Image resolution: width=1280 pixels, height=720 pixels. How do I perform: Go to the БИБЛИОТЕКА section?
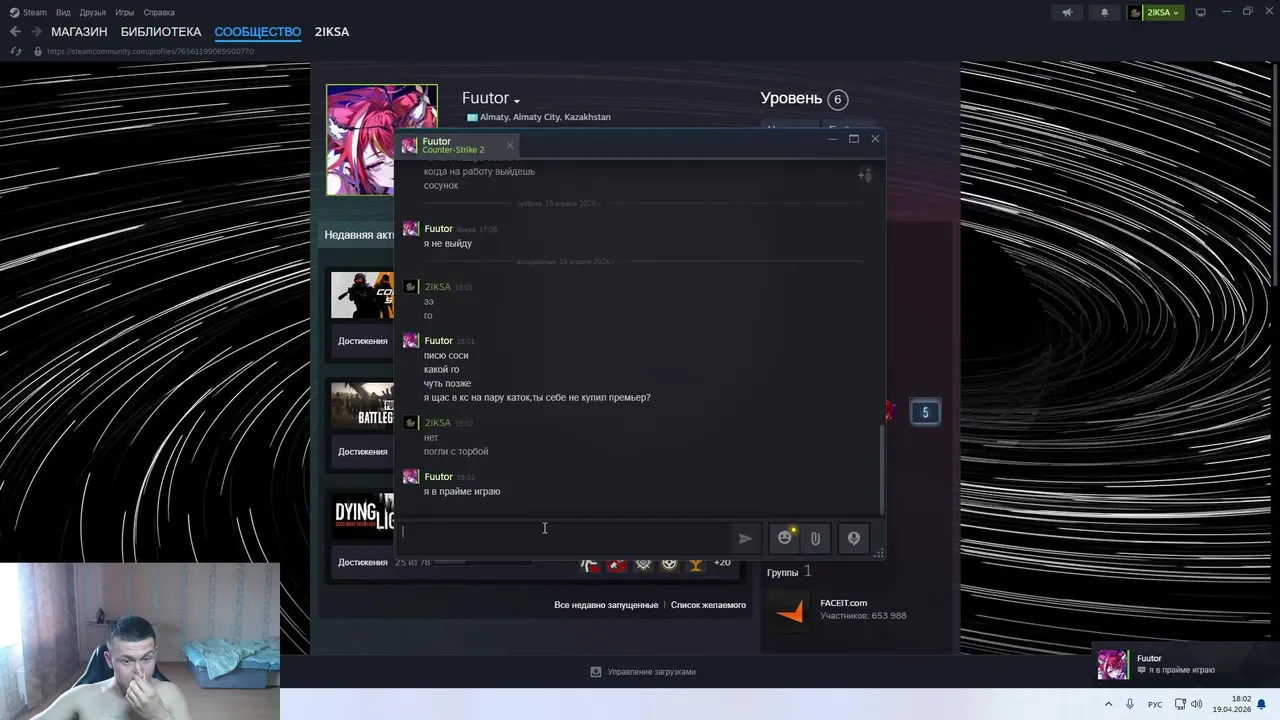pos(161,32)
